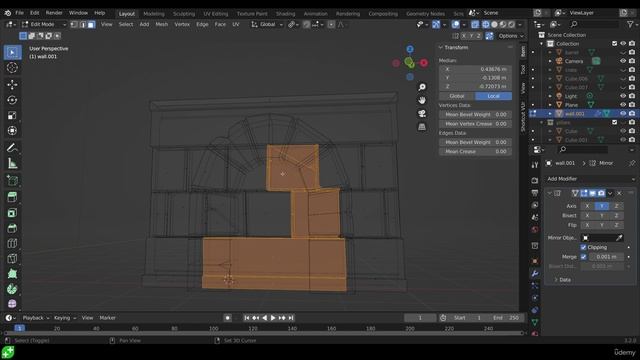Image resolution: width=640 pixels, height=360 pixels.
Task: Remove the Mirror modifier with X button
Action: click(x=619, y=193)
